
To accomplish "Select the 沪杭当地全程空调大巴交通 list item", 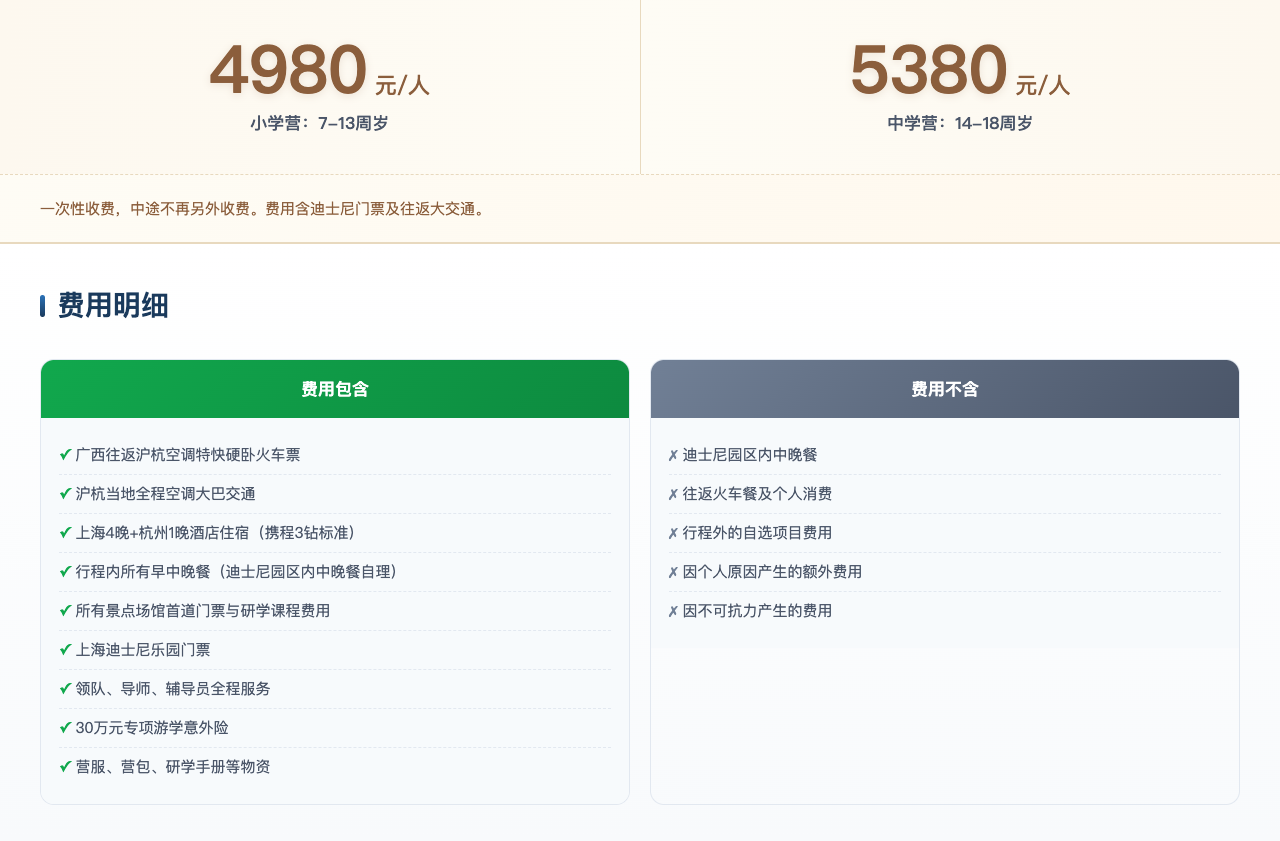I will coord(166,493).
